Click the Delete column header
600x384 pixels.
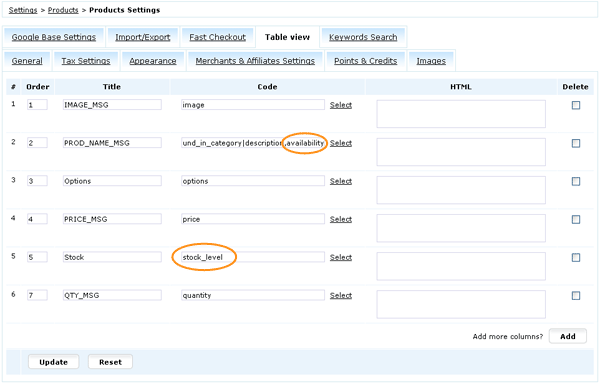click(x=575, y=87)
